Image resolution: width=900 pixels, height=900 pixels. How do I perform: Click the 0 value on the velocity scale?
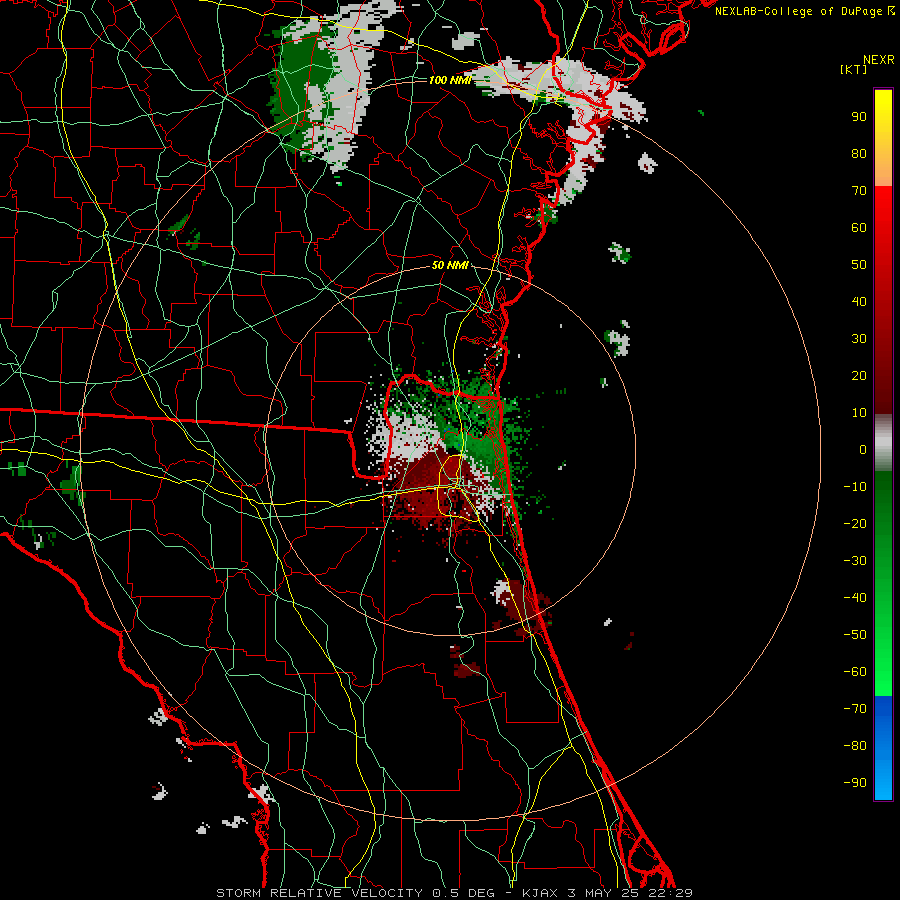pos(863,450)
